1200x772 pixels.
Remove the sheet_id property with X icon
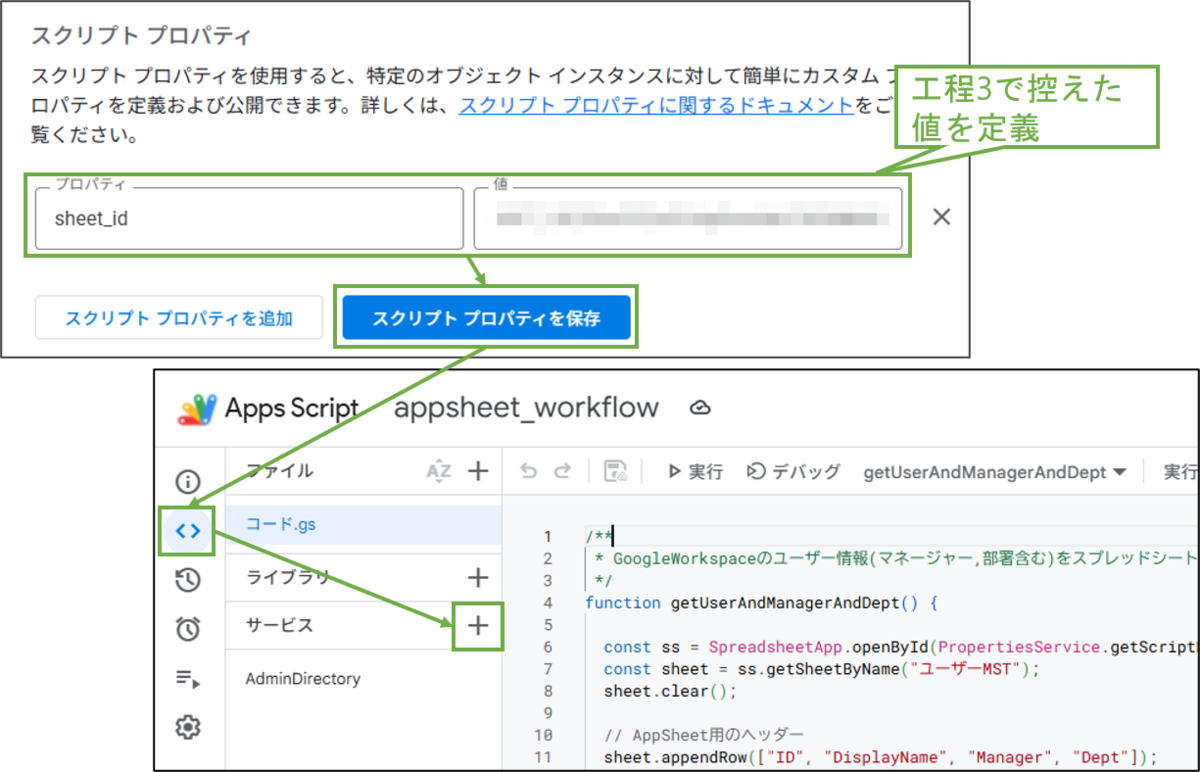tap(941, 217)
